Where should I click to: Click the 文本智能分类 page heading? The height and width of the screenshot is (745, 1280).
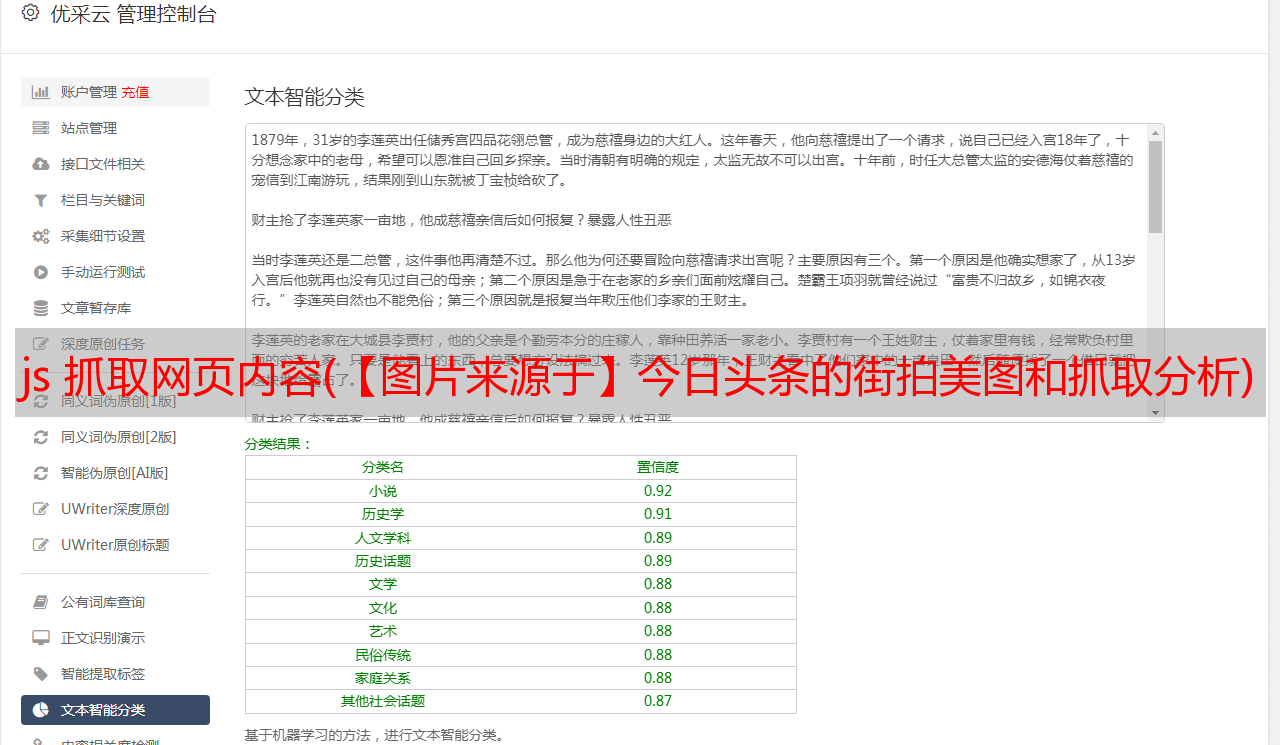pyautogui.click(x=304, y=97)
